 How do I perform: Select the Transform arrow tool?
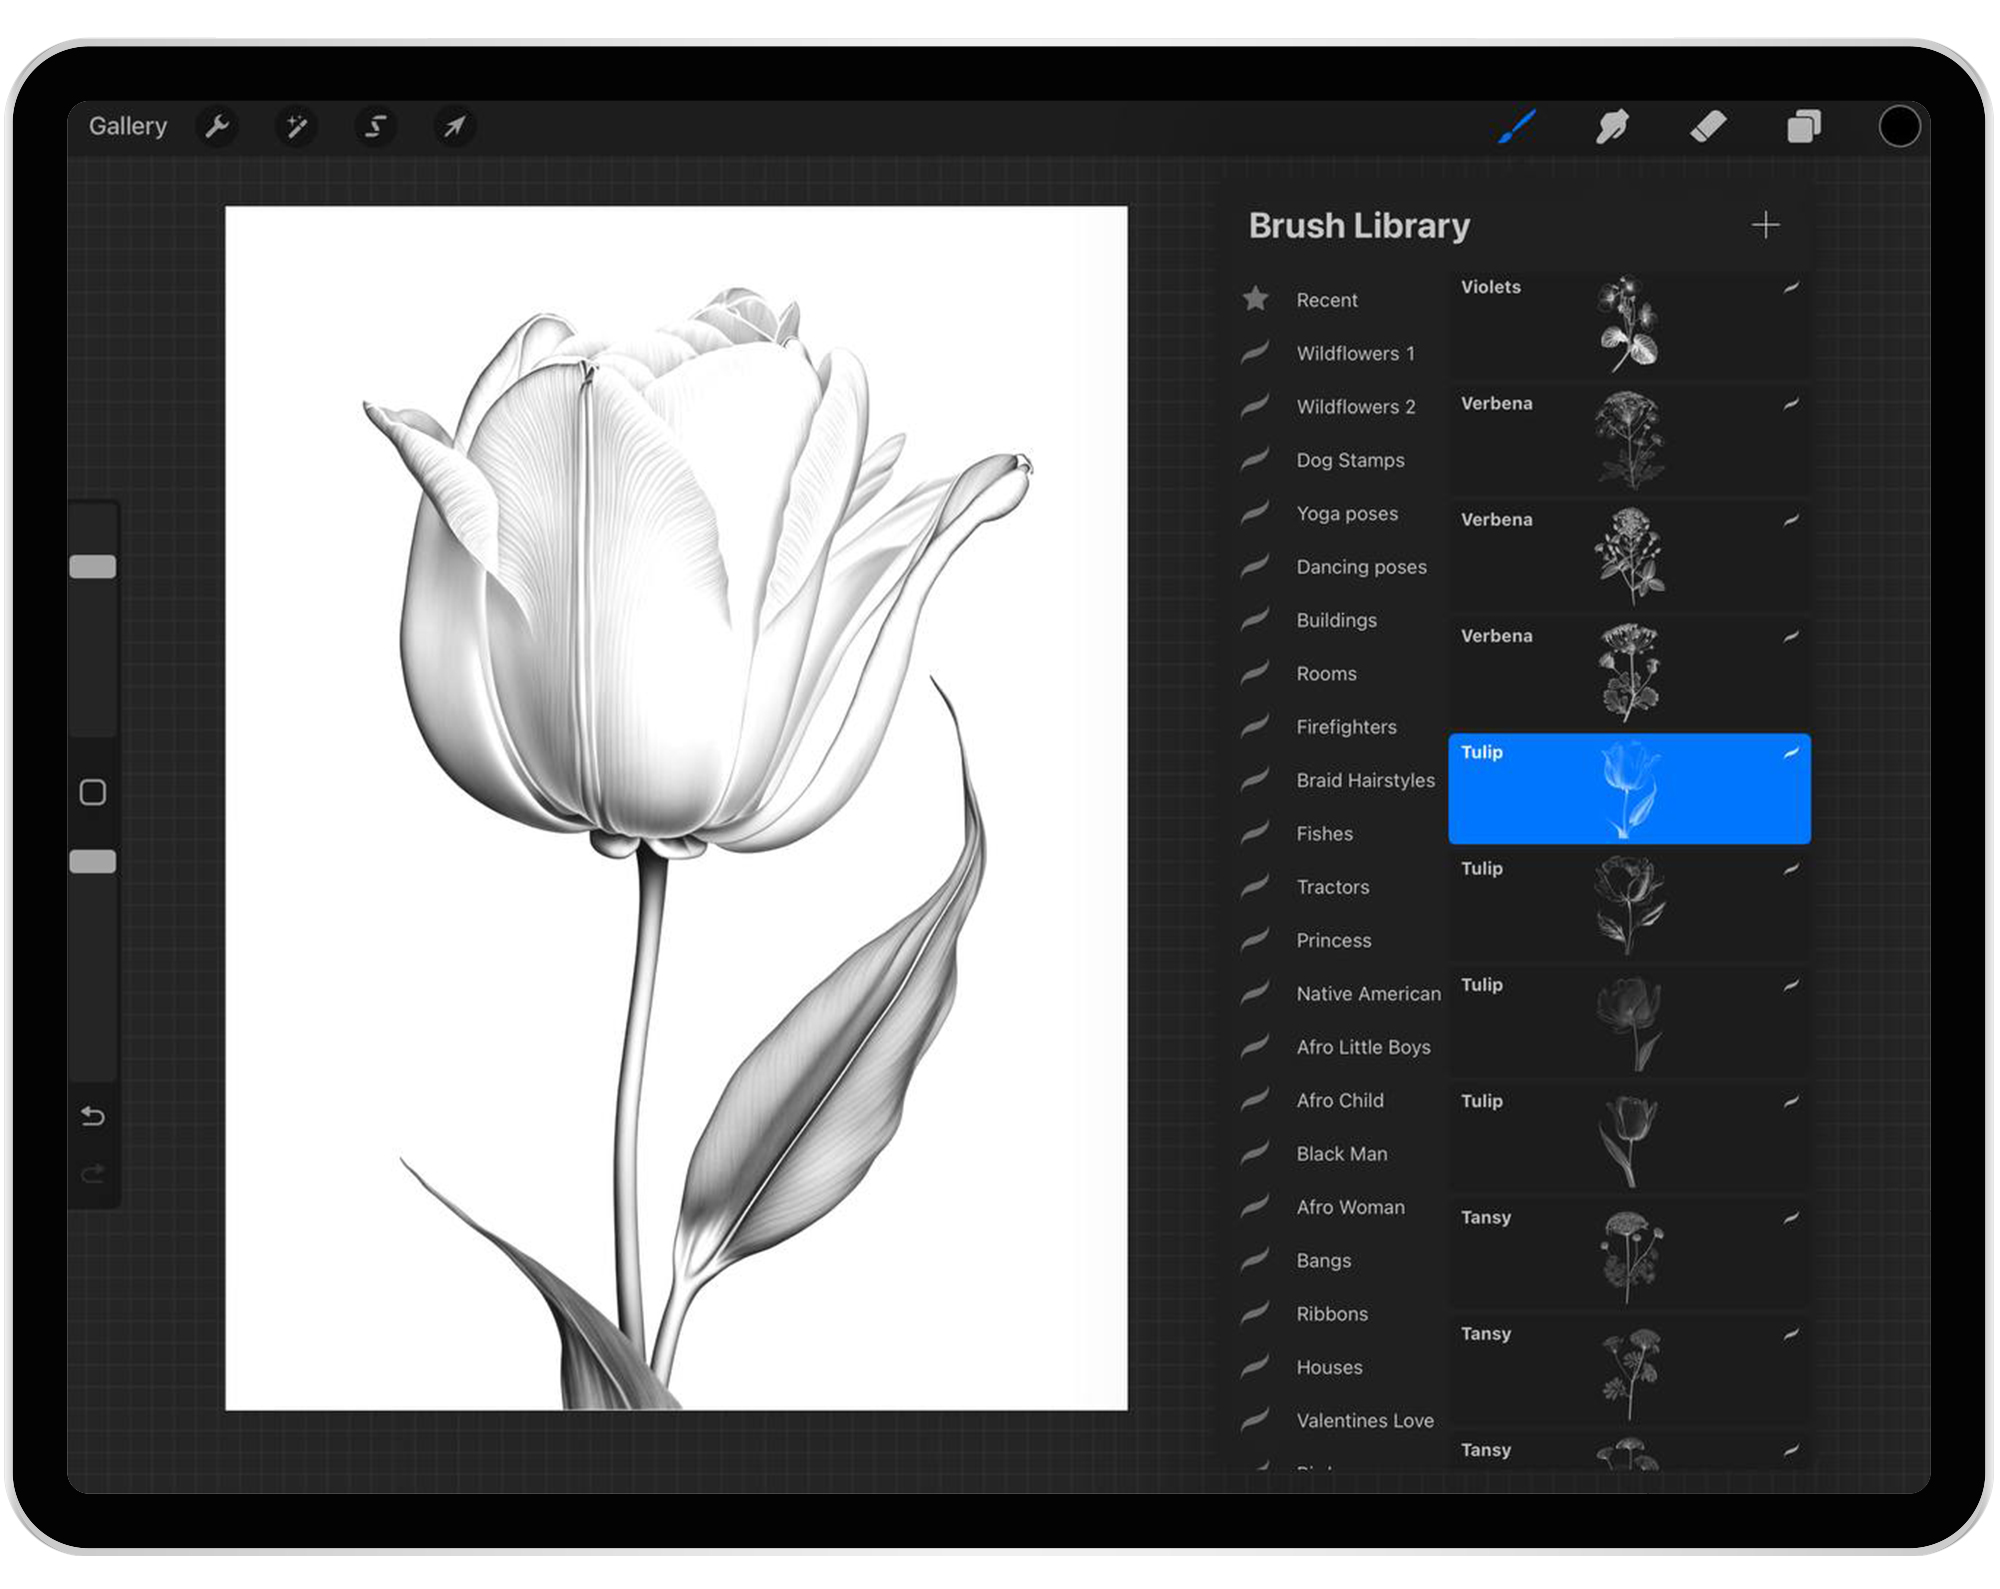point(454,126)
